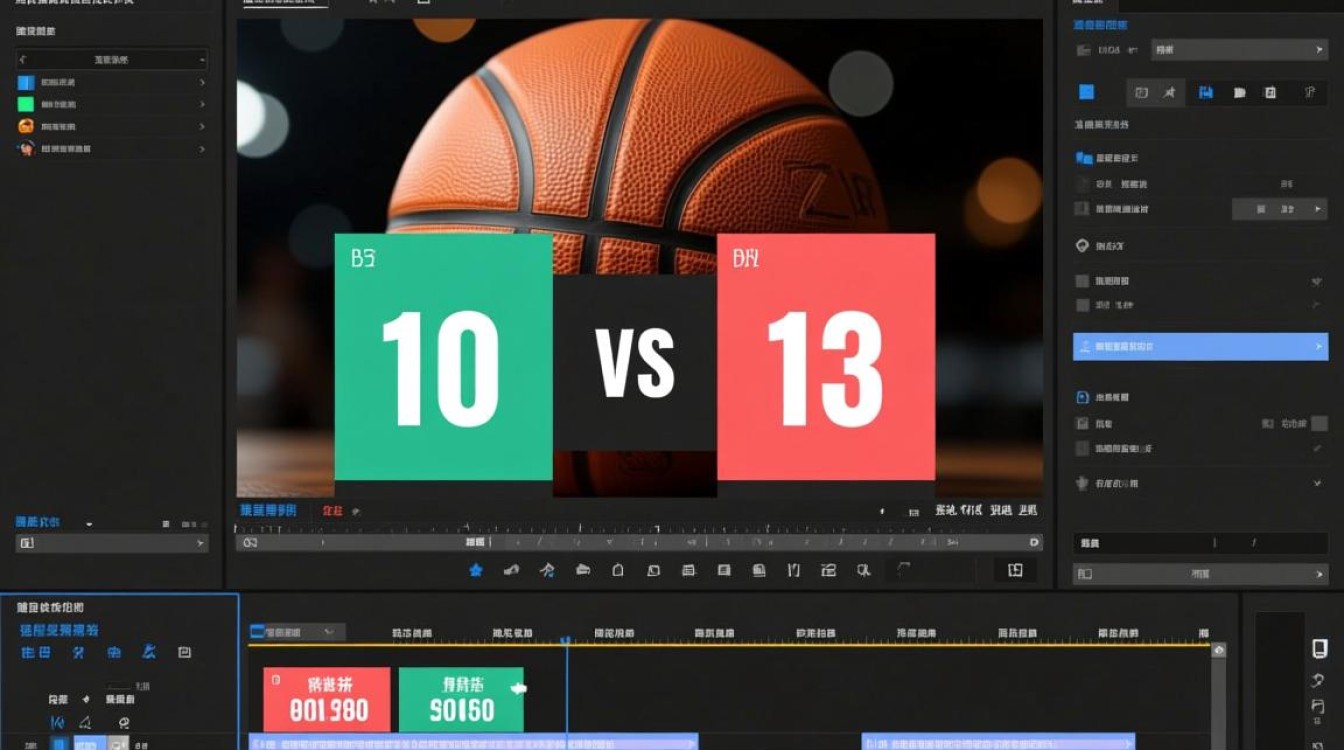Expand the trophy icon section chevron
Viewport: 1344px width, 750px height.
pos(1316,483)
